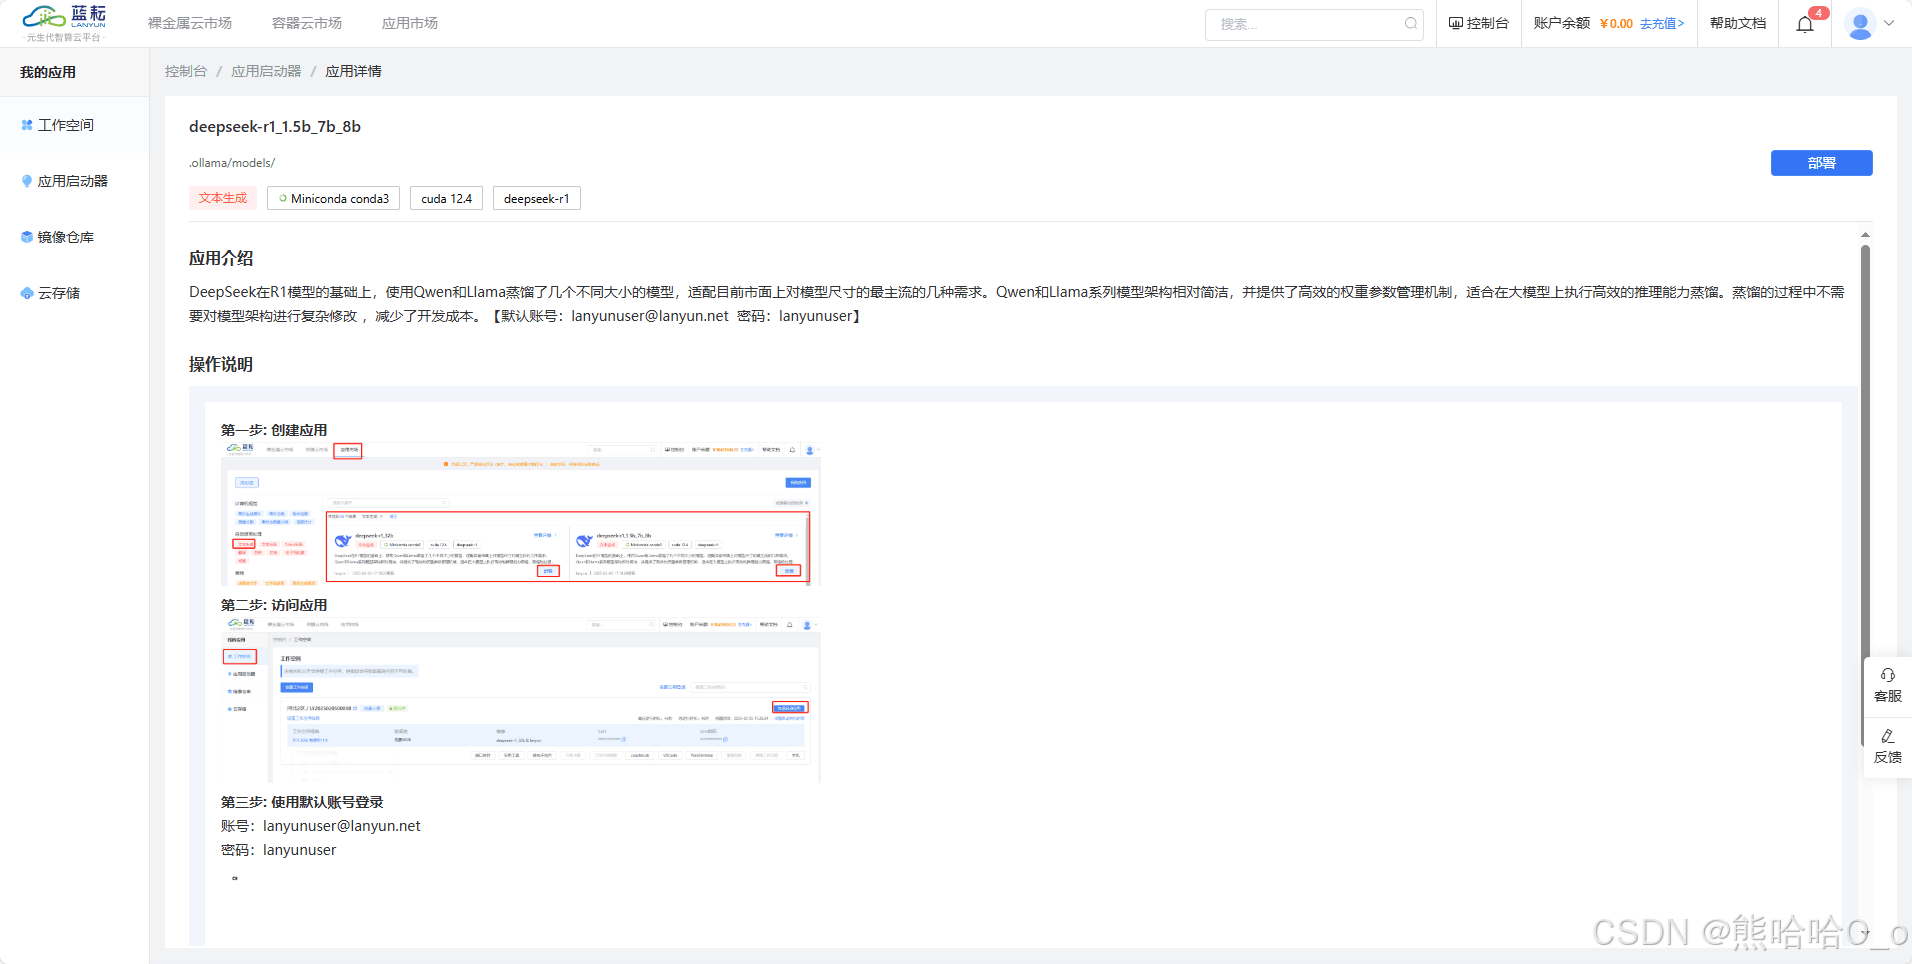The image size is (1912, 964).
Task: Click the 应用介绍 heading
Action: [x=221, y=258]
